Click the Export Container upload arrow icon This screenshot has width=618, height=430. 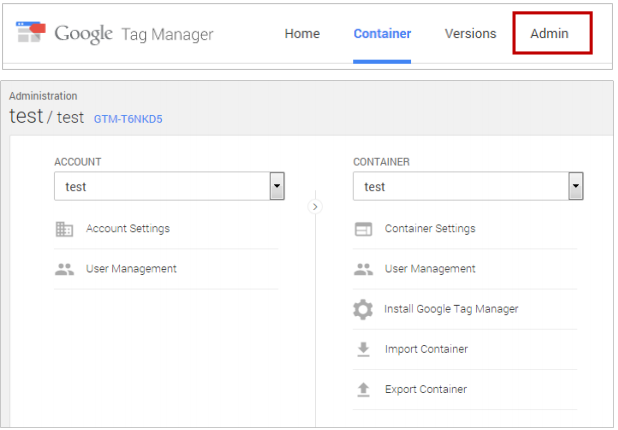(x=363, y=390)
